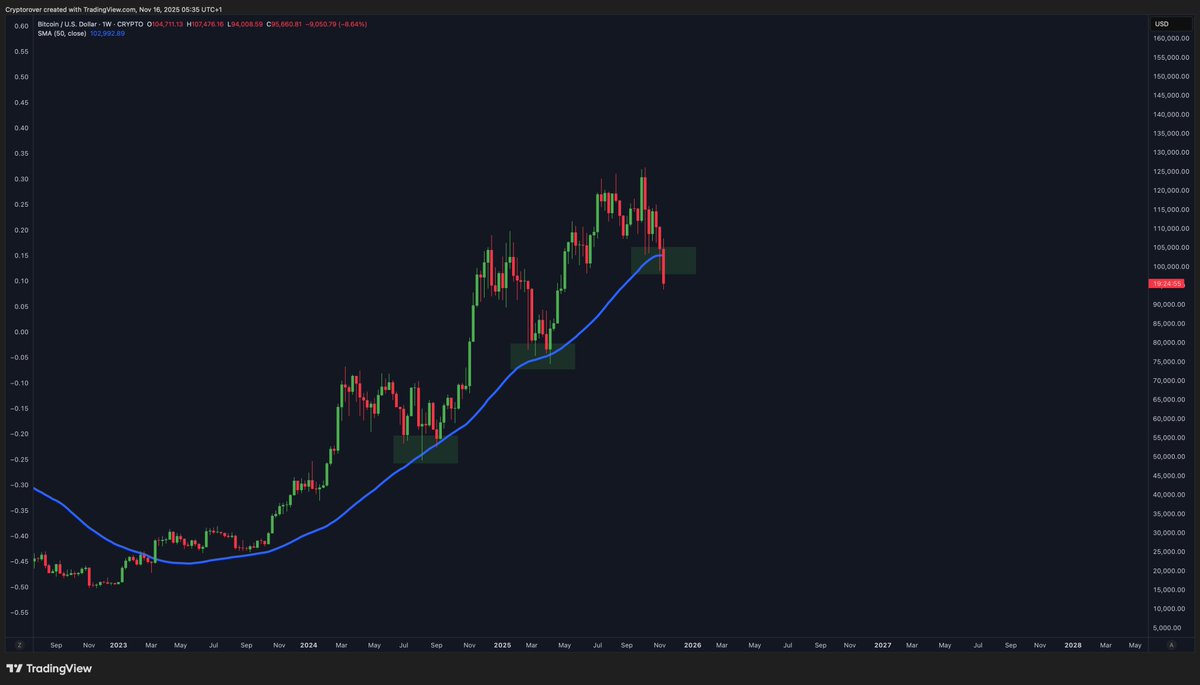The height and width of the screenshot is (685, 1200).
Task: Click the low value 94,008.59 in legend
Action: [245, 24]
